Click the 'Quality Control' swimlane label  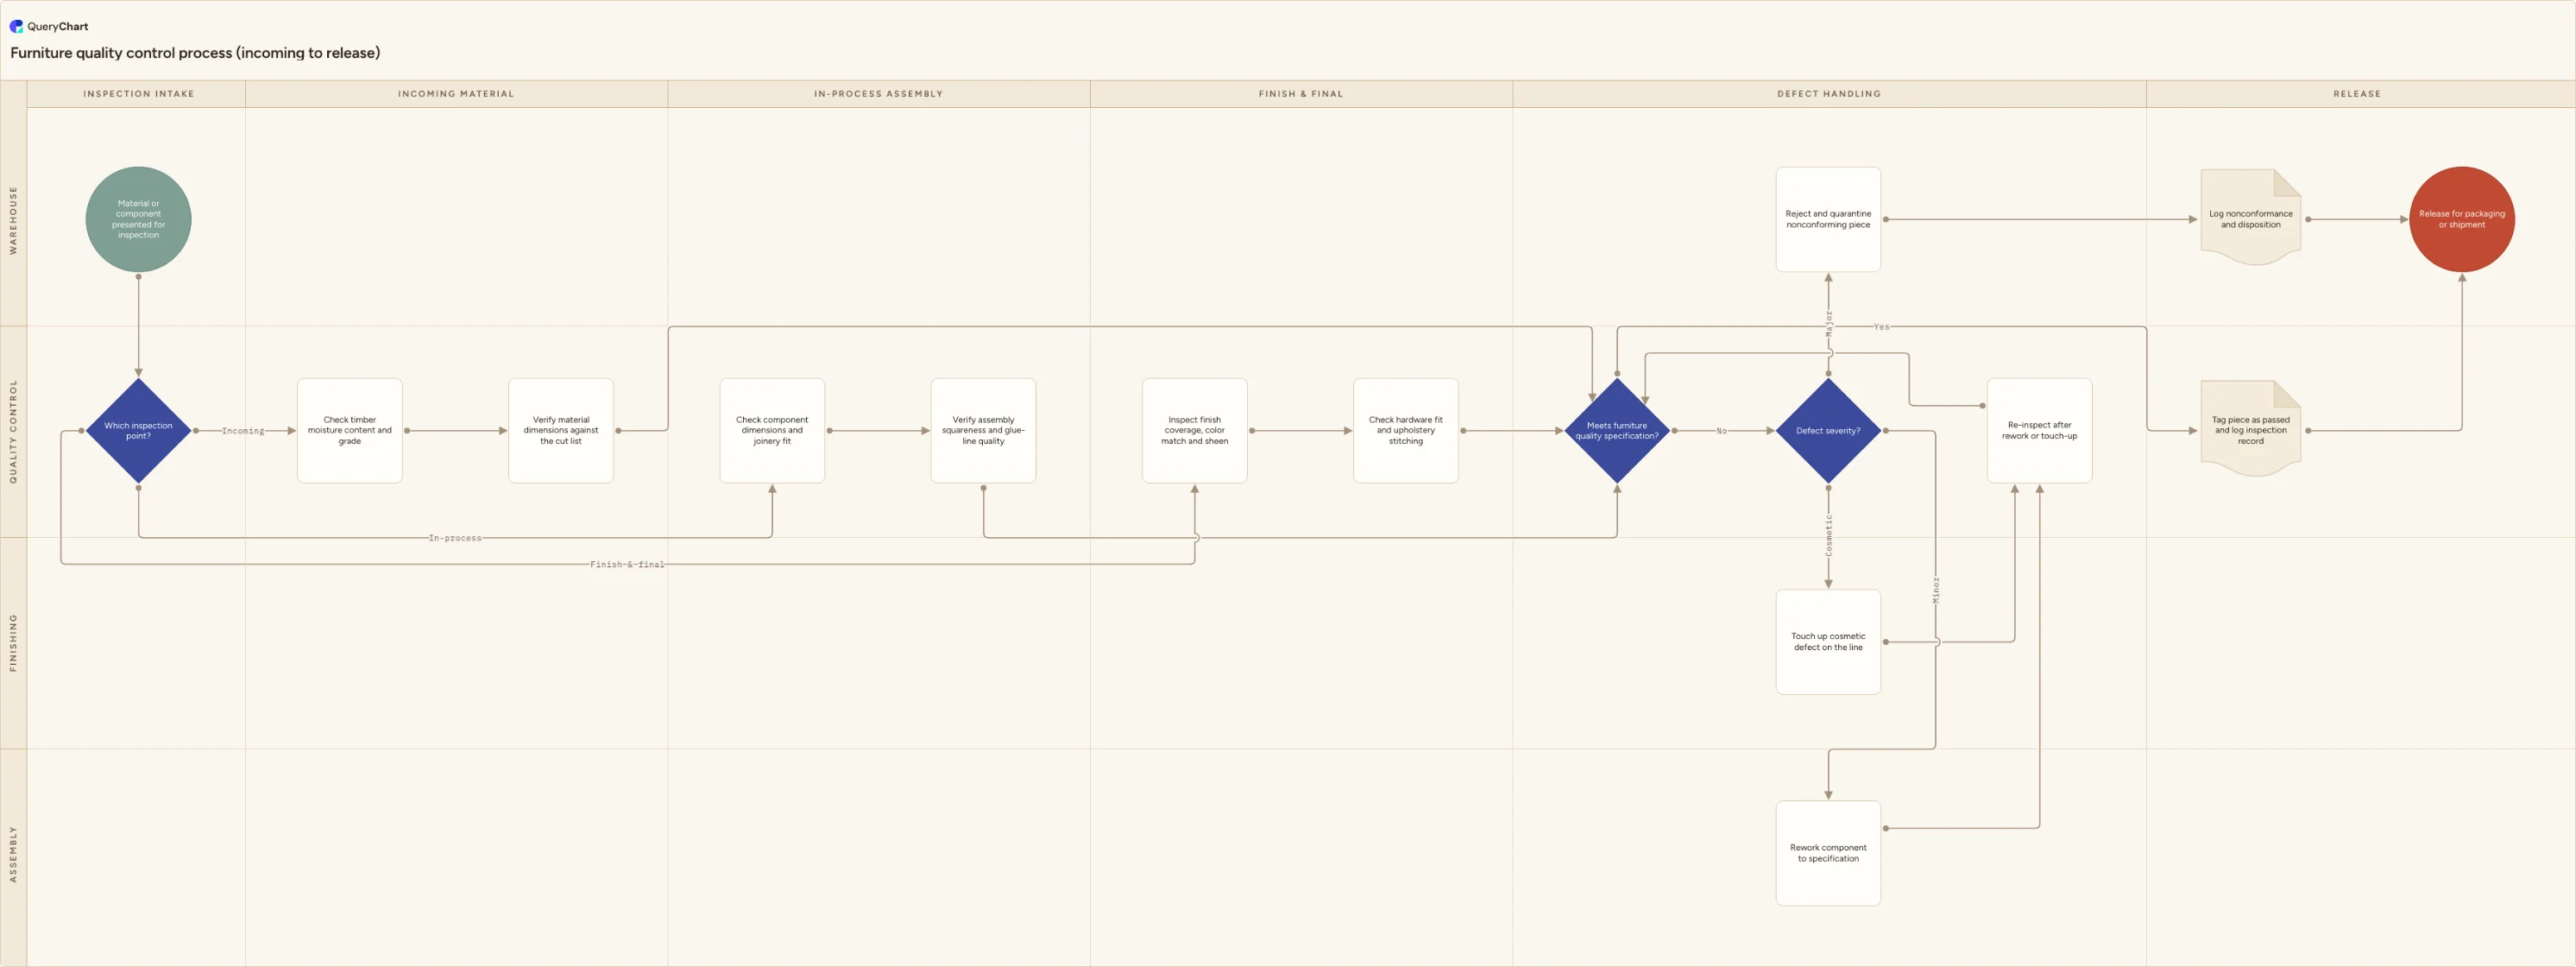click(13, 431)
